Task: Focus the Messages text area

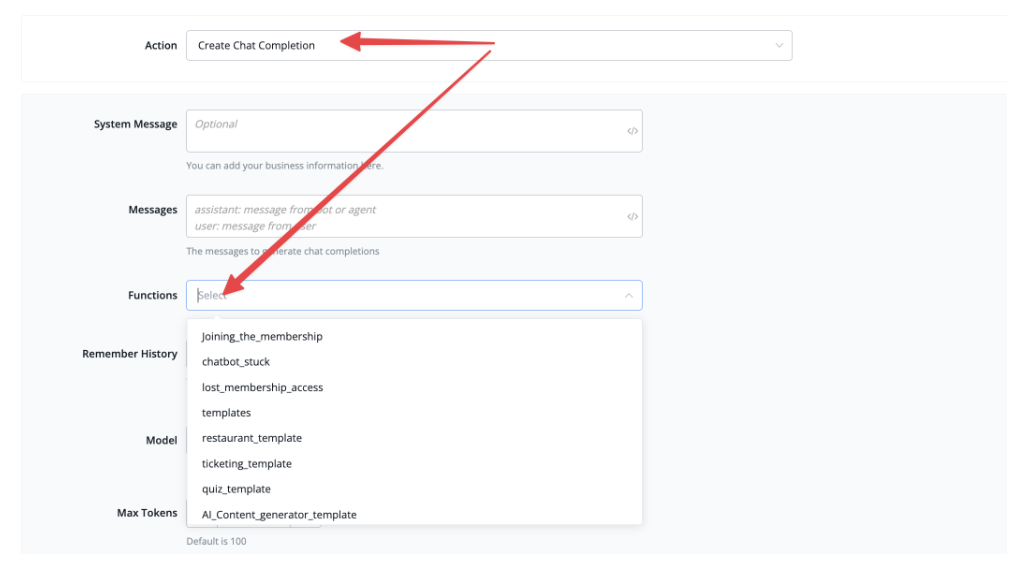Action: click(x=414, y=216)
